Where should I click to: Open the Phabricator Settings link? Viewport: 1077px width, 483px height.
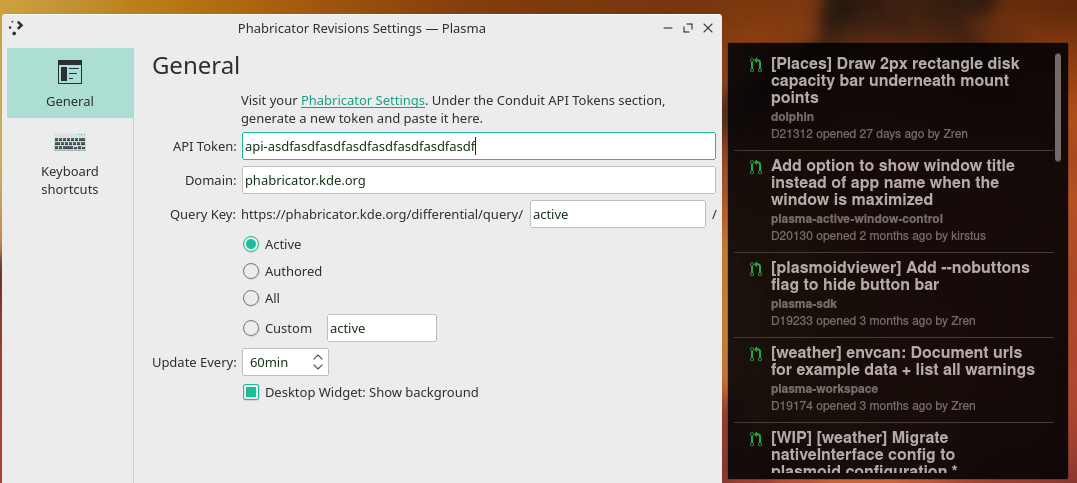pyautogui.click(x=363, y=100)
